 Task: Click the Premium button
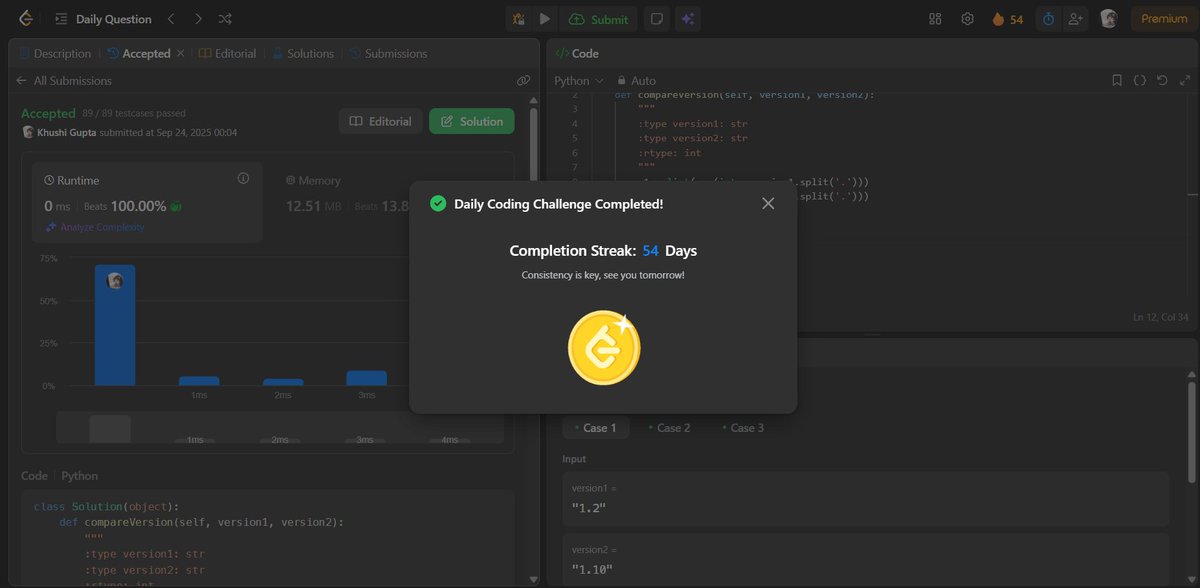pyautogui.click(x=1164, y=19)
